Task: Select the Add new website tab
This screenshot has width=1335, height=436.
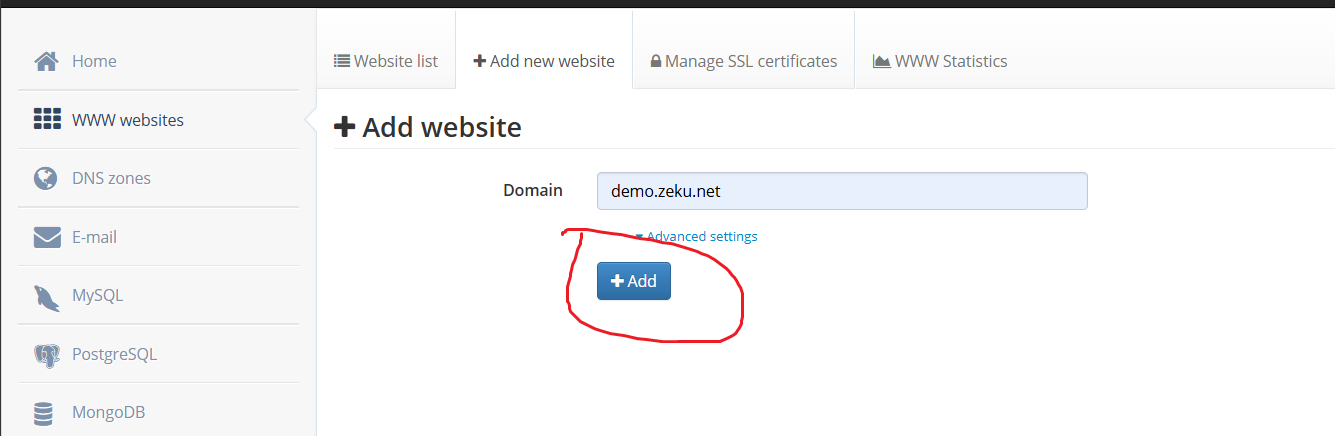Action: [544, 61]
